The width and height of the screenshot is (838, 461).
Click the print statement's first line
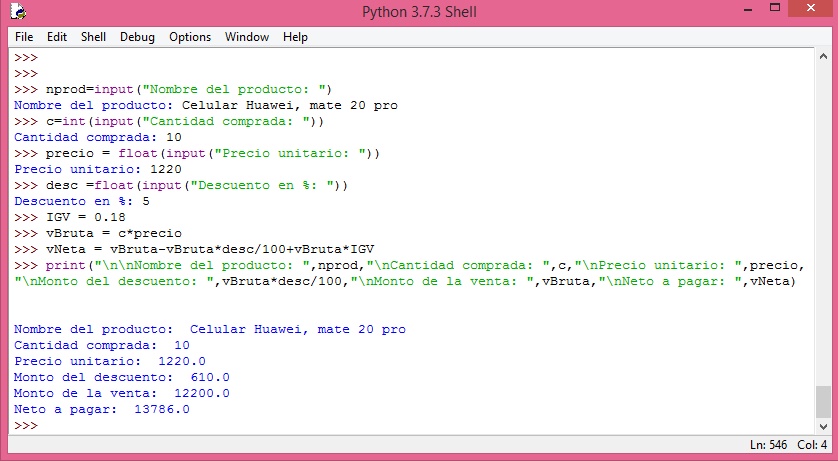click(409, 265)
